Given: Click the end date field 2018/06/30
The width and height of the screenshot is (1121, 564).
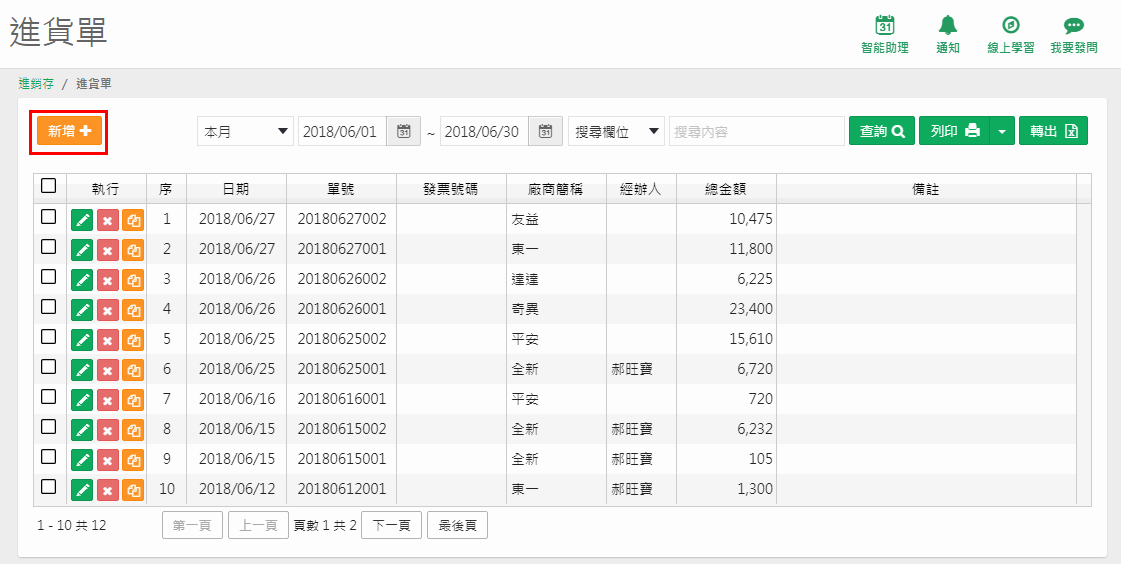Looking at the screenshot, I should coord(485,132).
